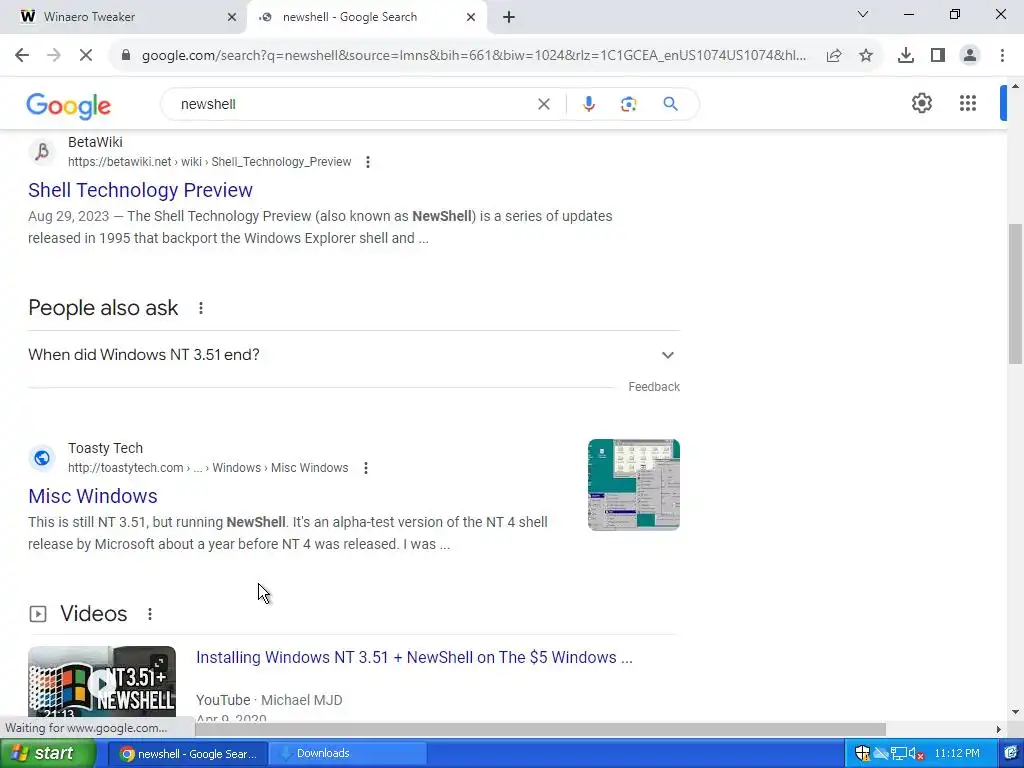Screen dimensions: 1024x768
Task: Open Chrome three-dot menu
Action: pyautogui.click(x=1002, y=56)
